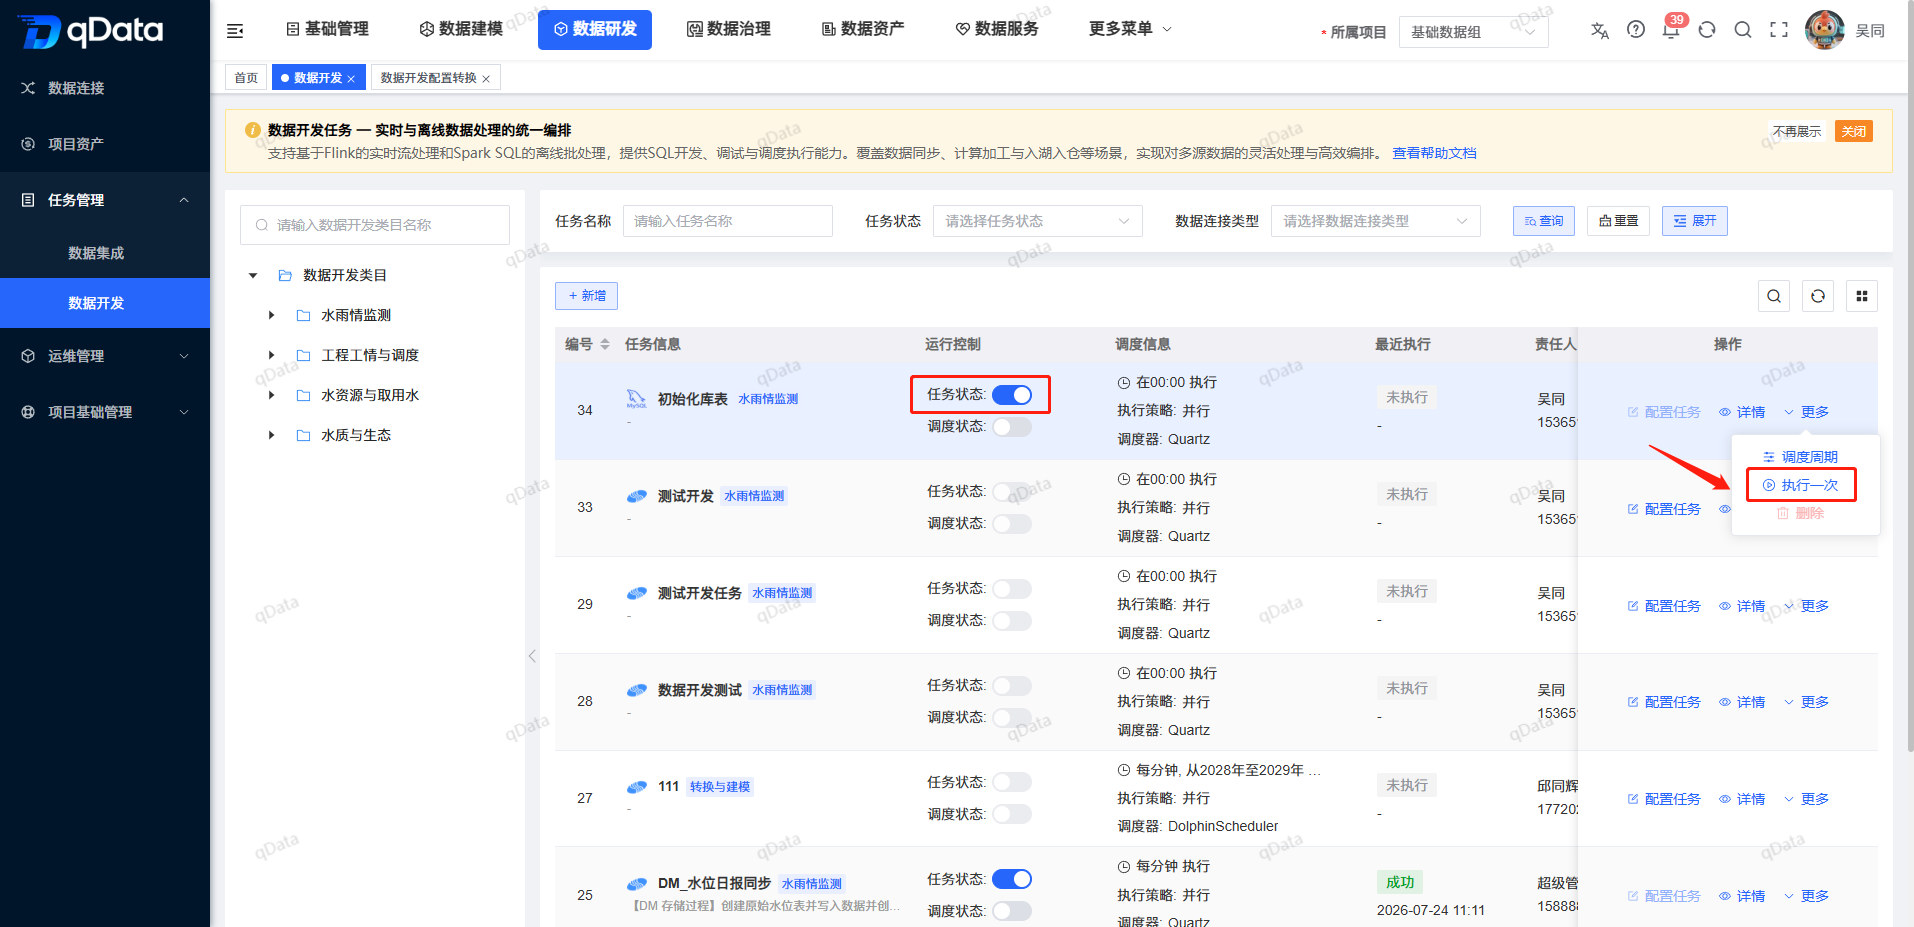Click the MySQL icon of 初始化库表
The height and width of the screenshot is (927, 1914).
[636, 399]
